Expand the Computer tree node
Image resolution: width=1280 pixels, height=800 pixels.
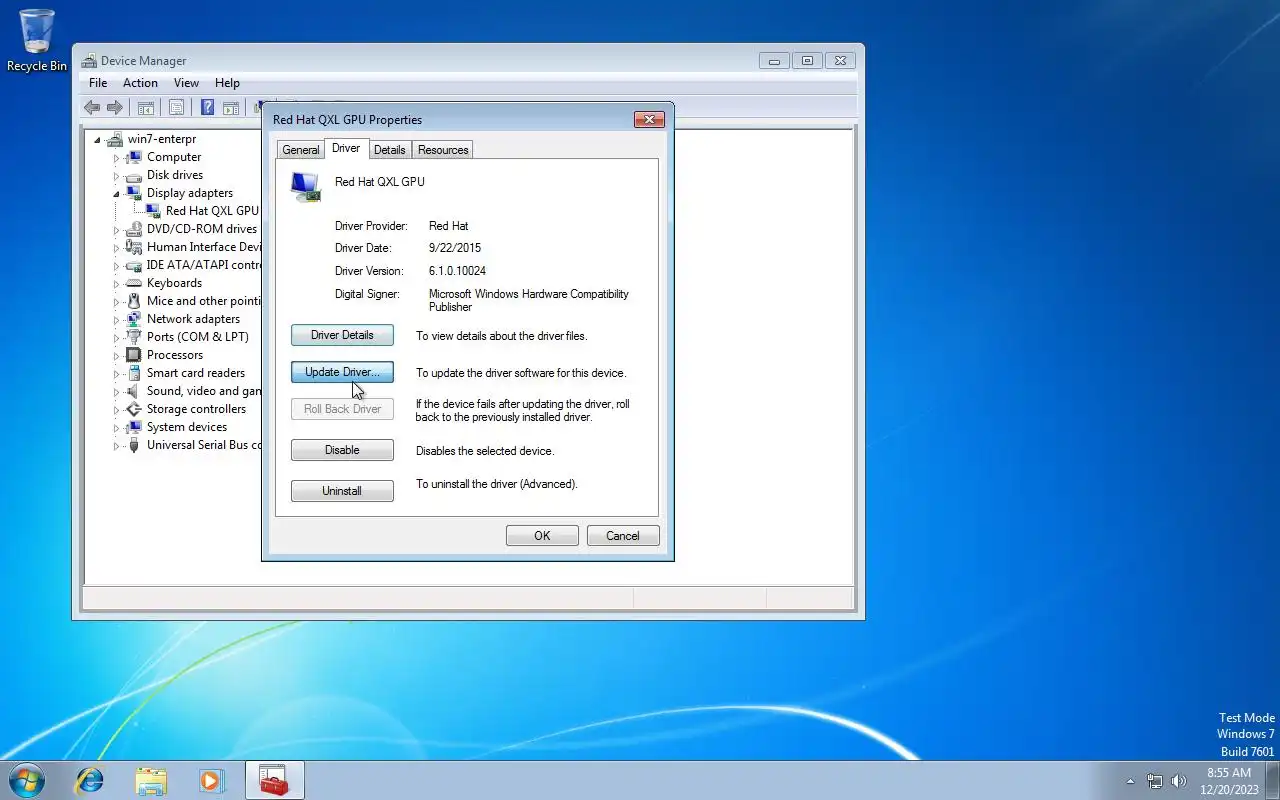click(116, 158)
